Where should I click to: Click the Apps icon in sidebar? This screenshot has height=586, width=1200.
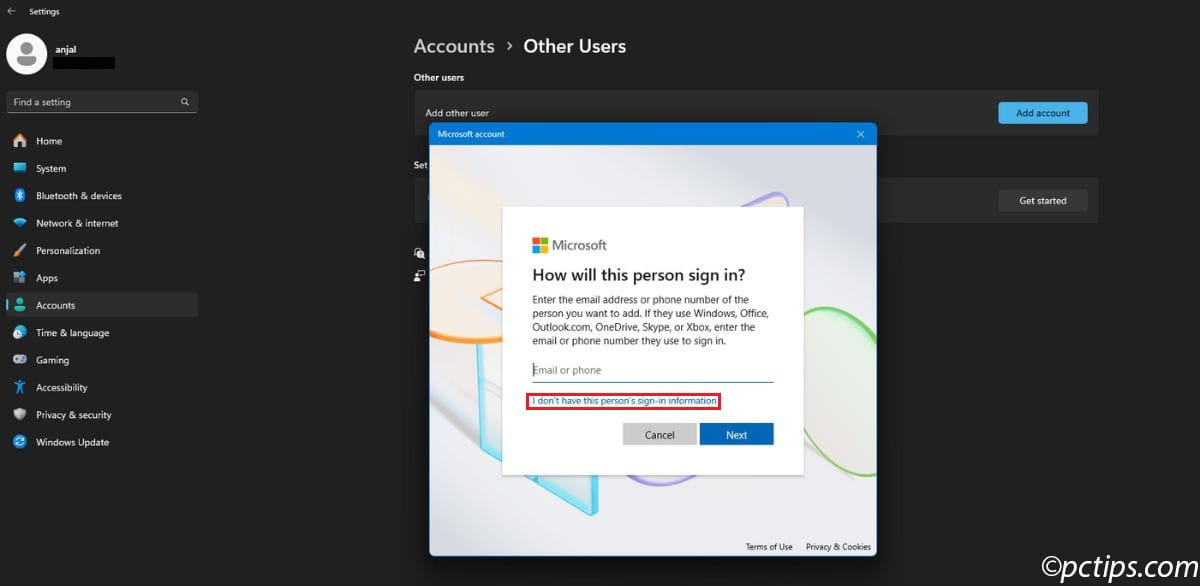20,278
